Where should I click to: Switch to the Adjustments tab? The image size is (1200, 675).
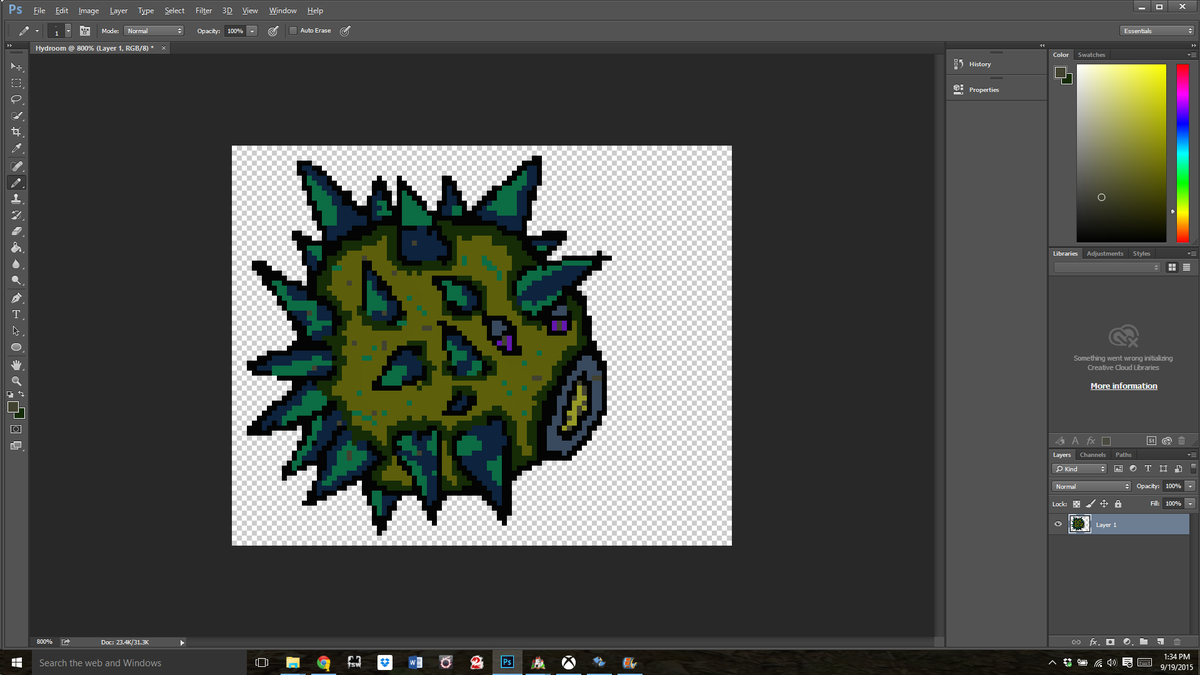point(1105,254)
